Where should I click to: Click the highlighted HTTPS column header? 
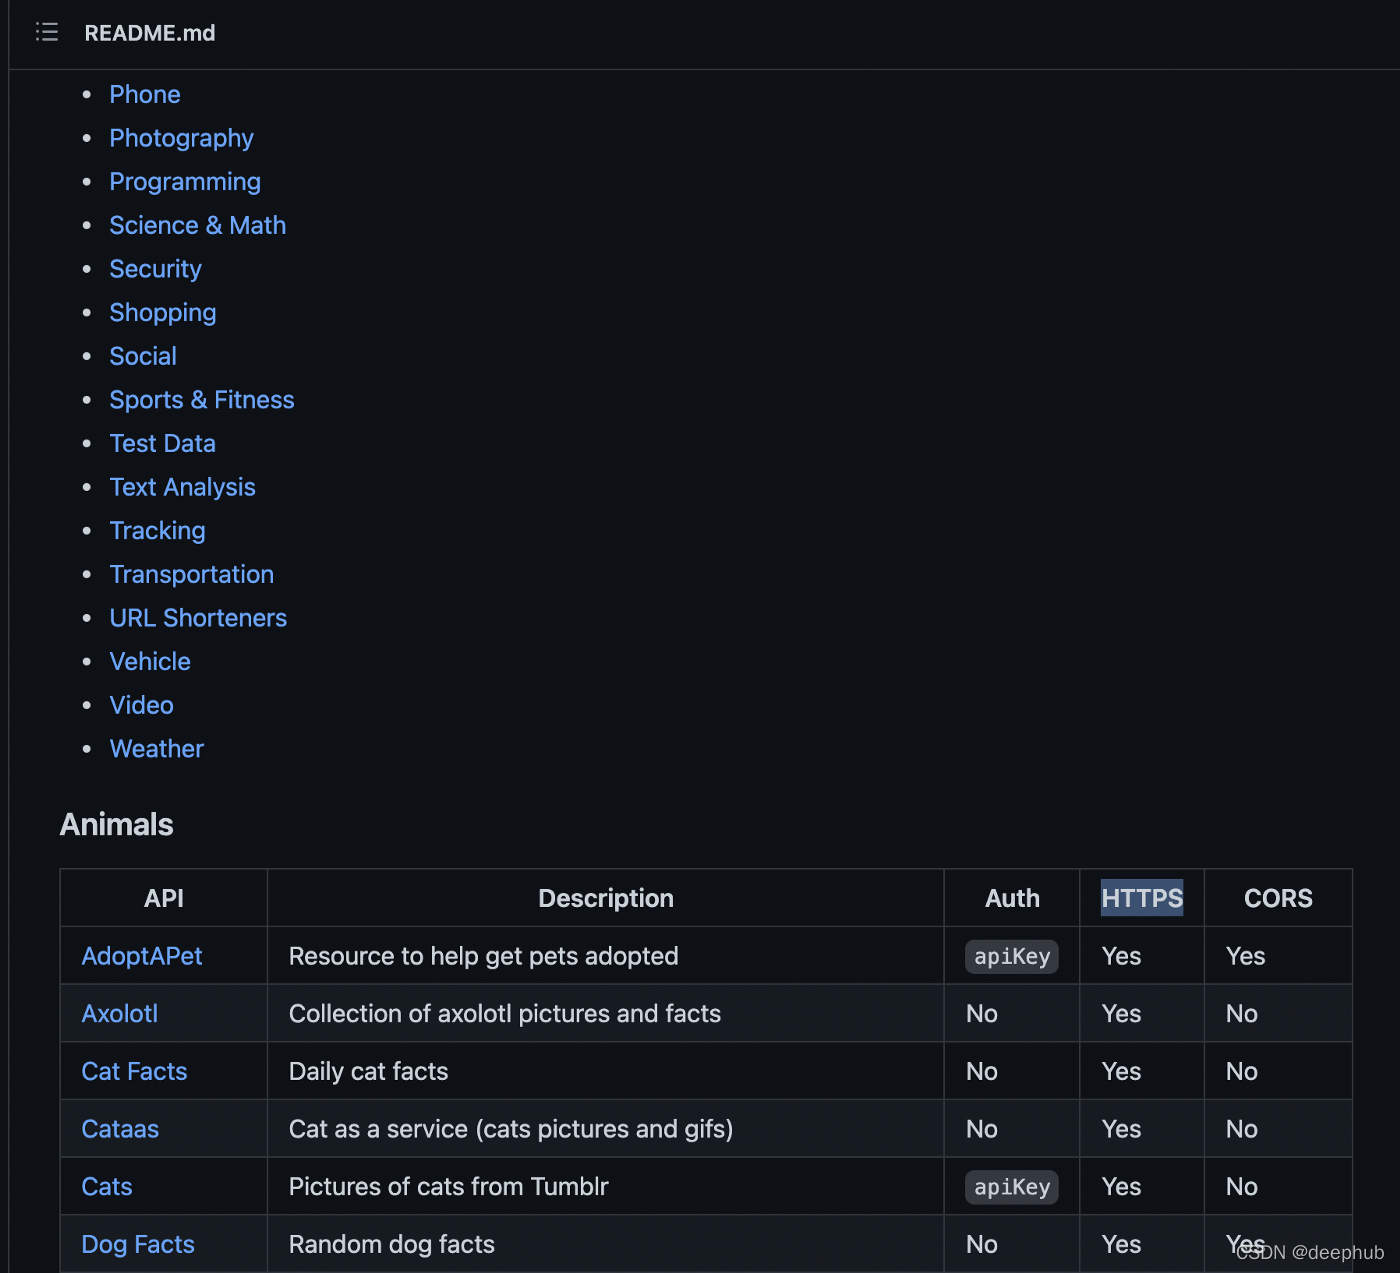pos(1141,898)
